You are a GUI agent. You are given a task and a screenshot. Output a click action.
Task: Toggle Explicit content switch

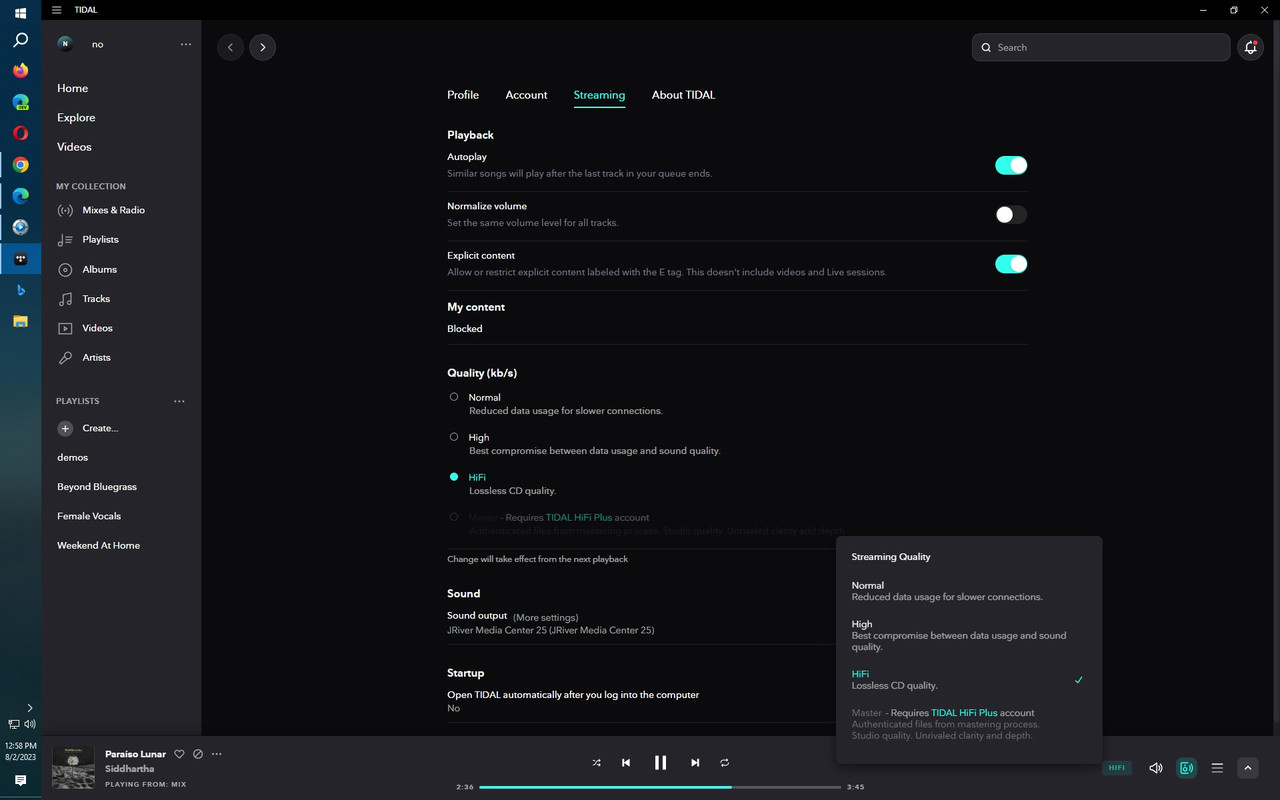1011,264
